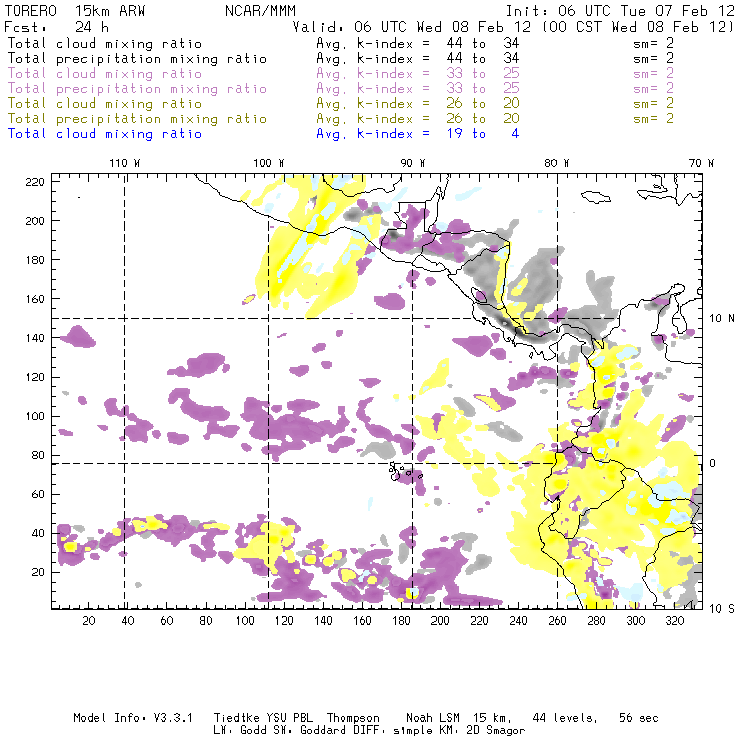Viewport: 740px width, 740px height.
Task: Click left axis grid label "120"
Action: (35, 377)
